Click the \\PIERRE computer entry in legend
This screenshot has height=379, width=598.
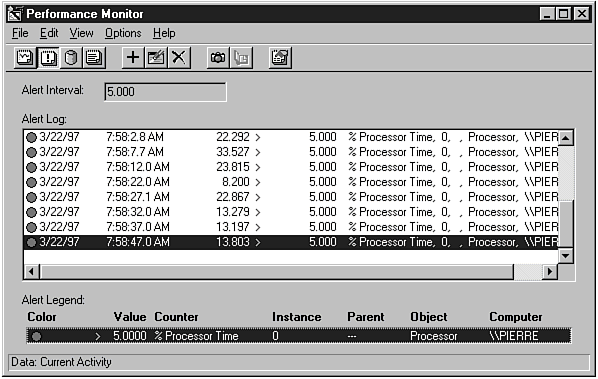514,336
